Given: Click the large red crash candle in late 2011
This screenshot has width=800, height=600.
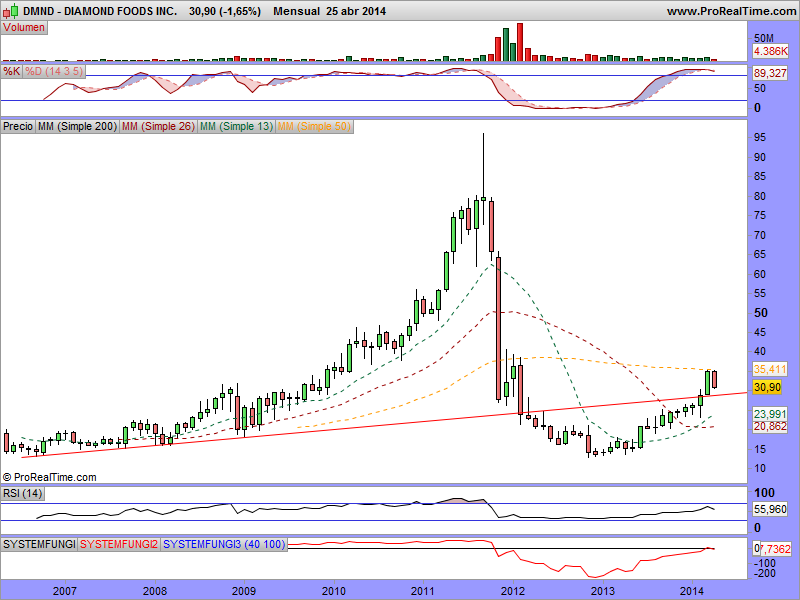Looking at the screenshot, I should pyautogui.click(x=498, y=328).
